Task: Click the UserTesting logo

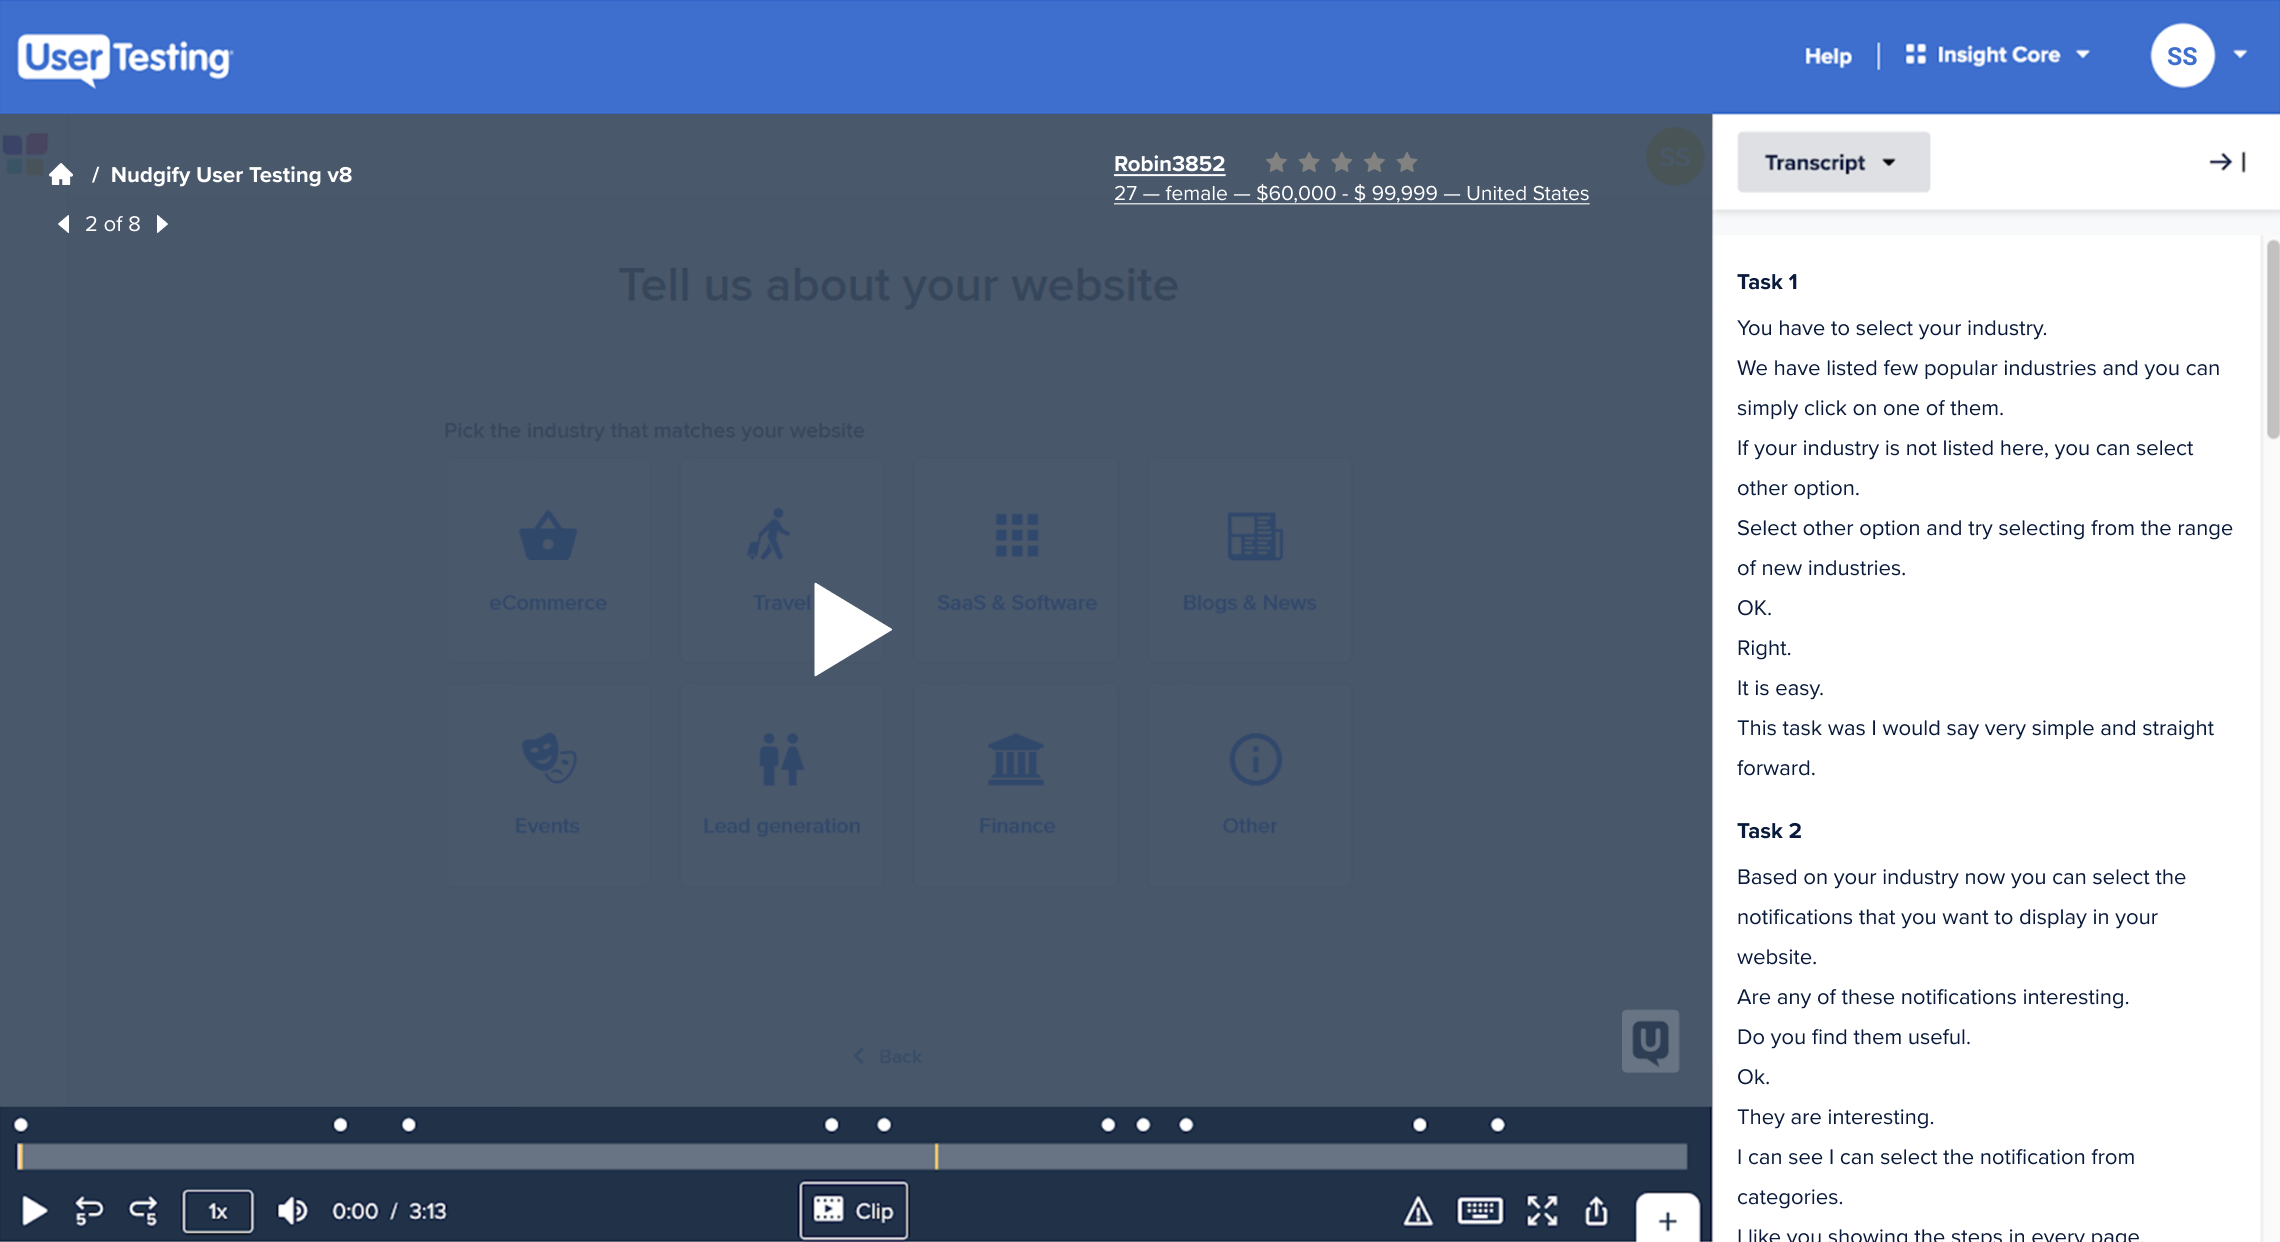Action: [125, 58]
